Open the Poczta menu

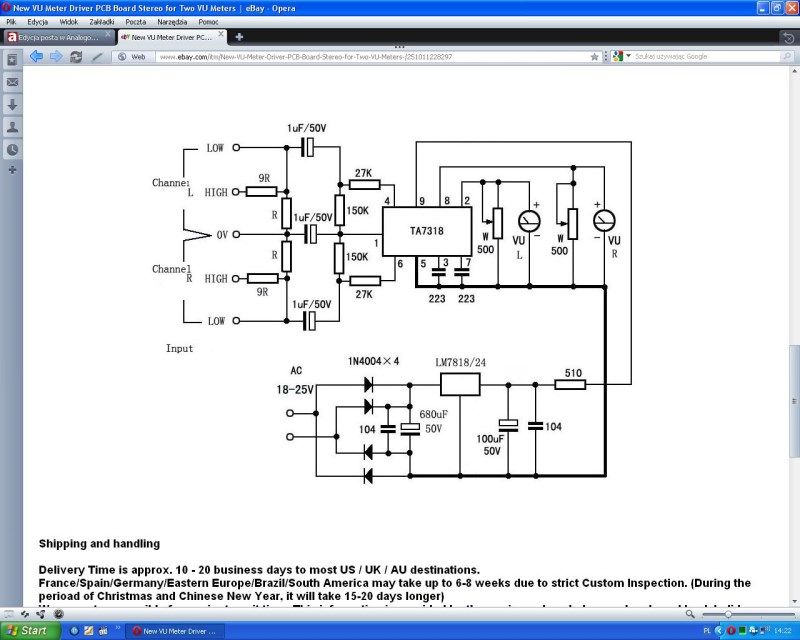(136, 22)
